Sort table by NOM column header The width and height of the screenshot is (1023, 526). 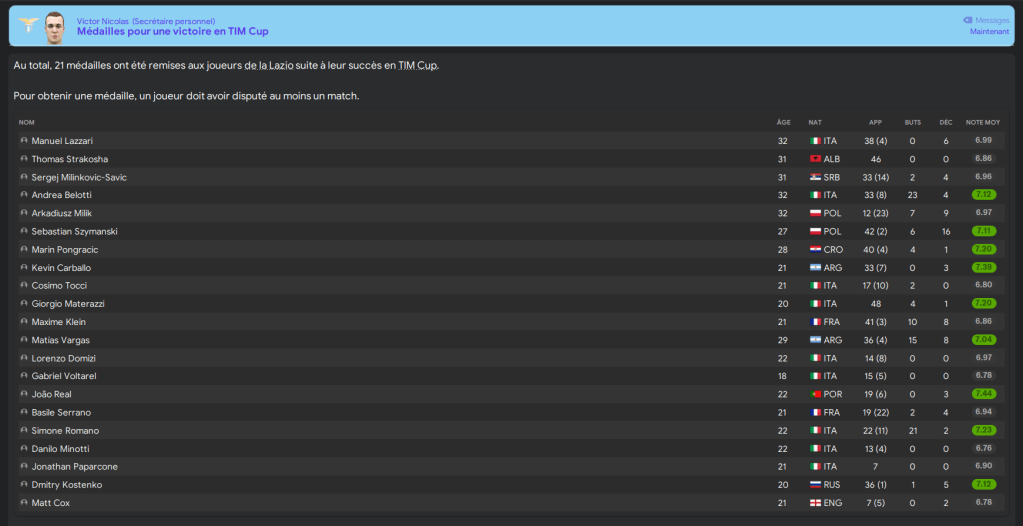(x=27, y=122)
